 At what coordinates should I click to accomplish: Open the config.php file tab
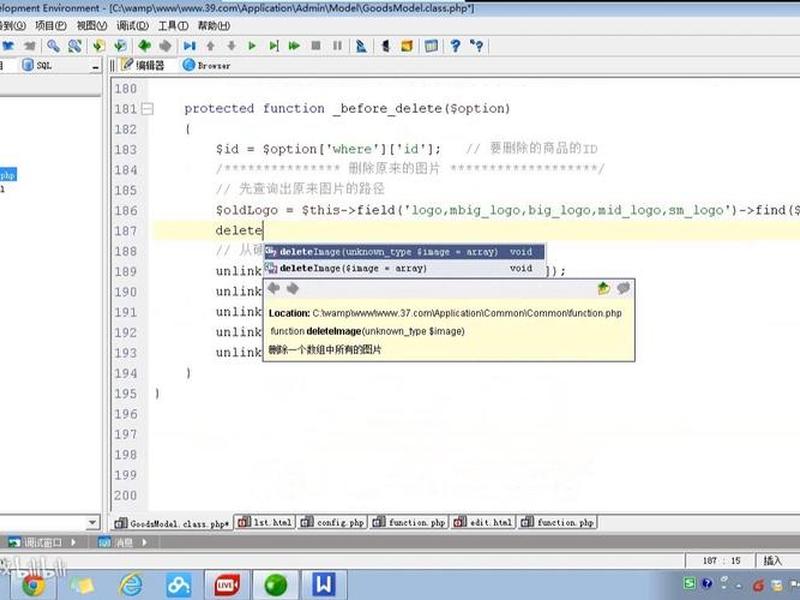tap(332, 522)
